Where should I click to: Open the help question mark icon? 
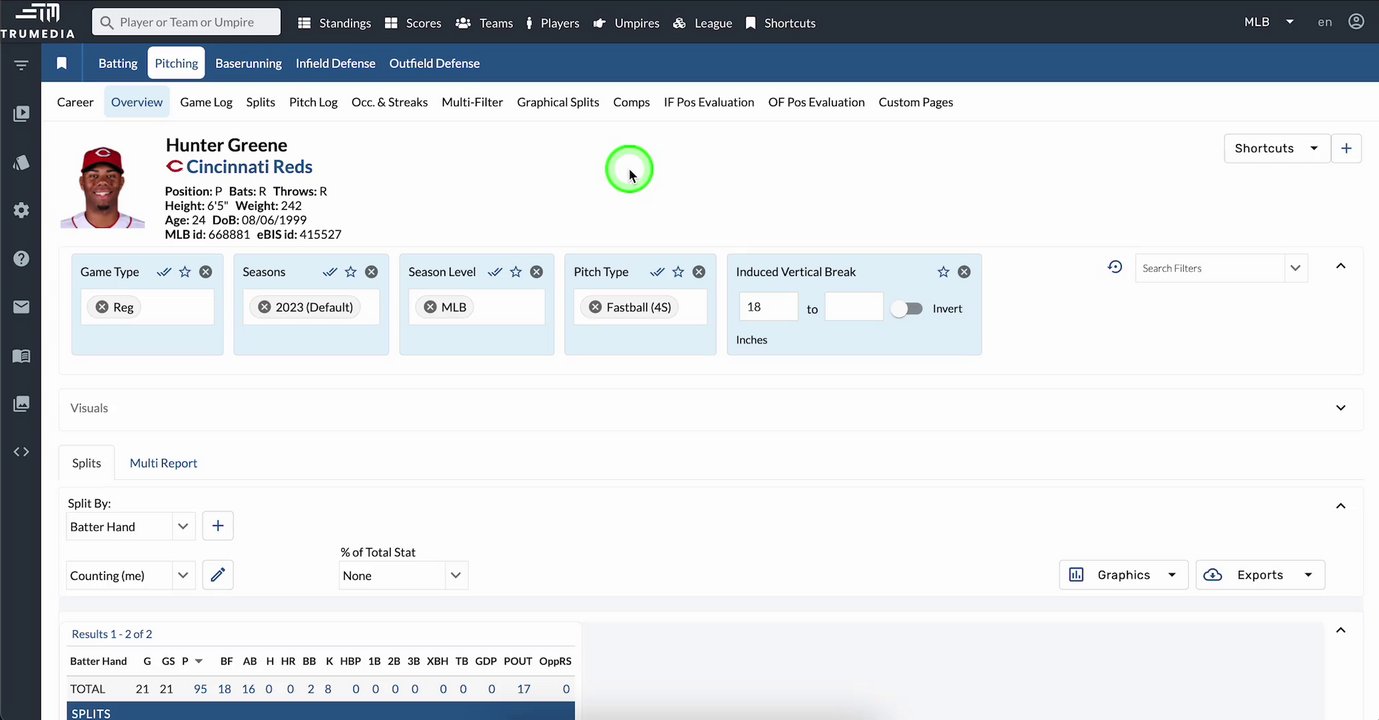pyautogui.click(x=21, y=258)
